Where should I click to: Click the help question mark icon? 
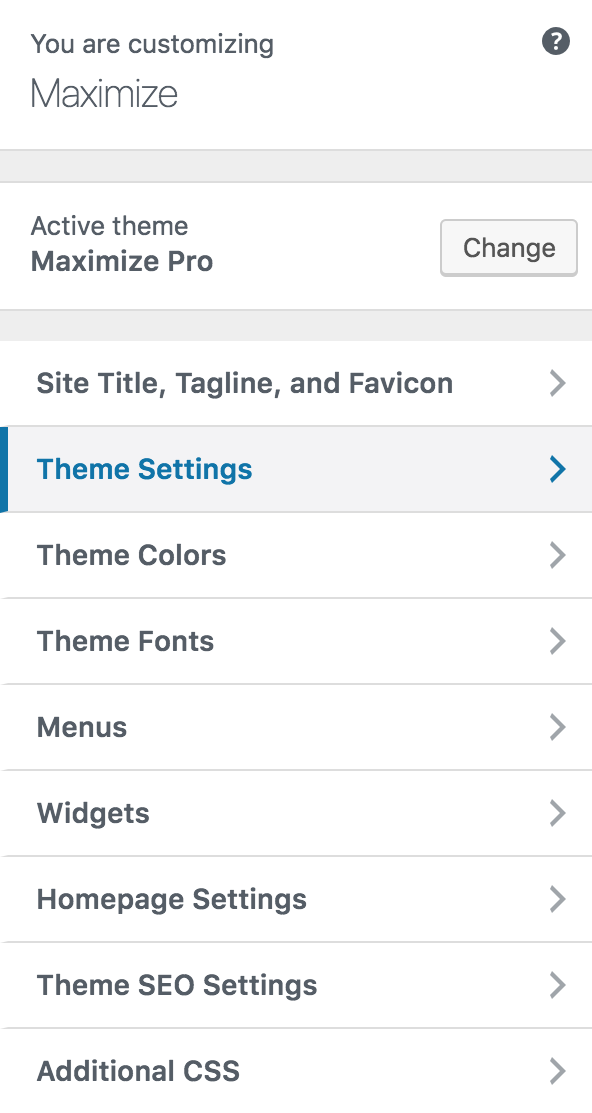click(556, 42)
